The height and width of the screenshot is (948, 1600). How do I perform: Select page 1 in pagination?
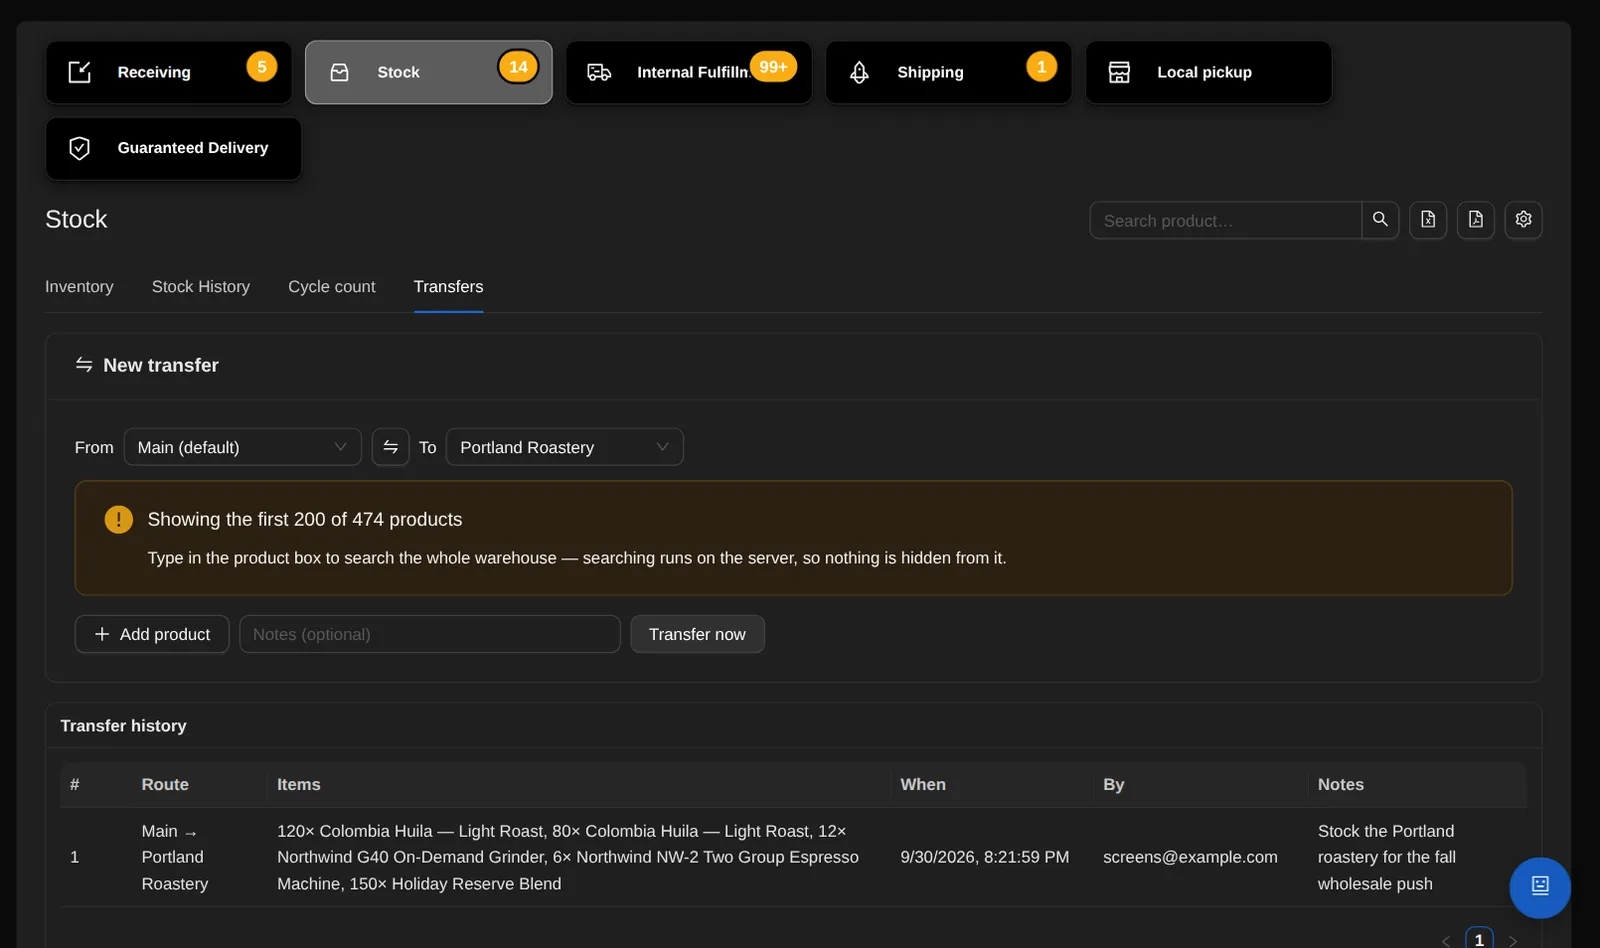pyautogui.click(x=1480, y=940)
